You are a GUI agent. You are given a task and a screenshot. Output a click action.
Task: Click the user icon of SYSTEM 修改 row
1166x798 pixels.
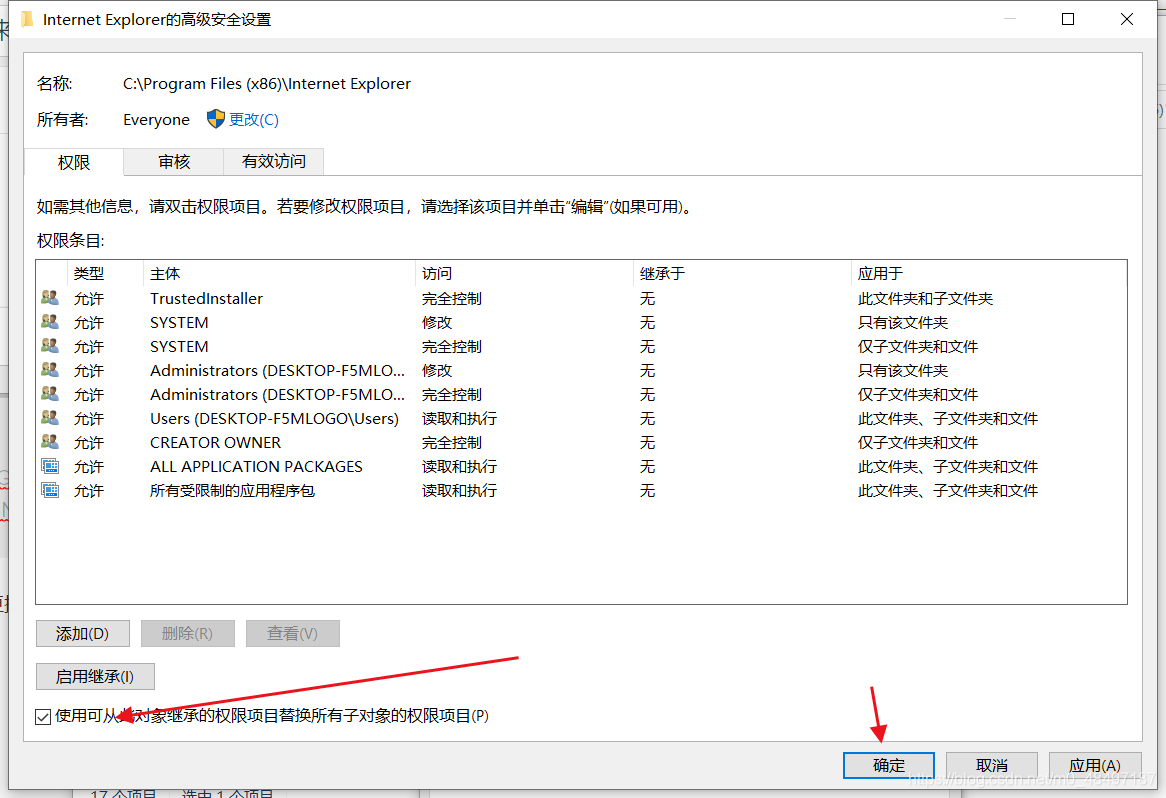tap(50, 322)
